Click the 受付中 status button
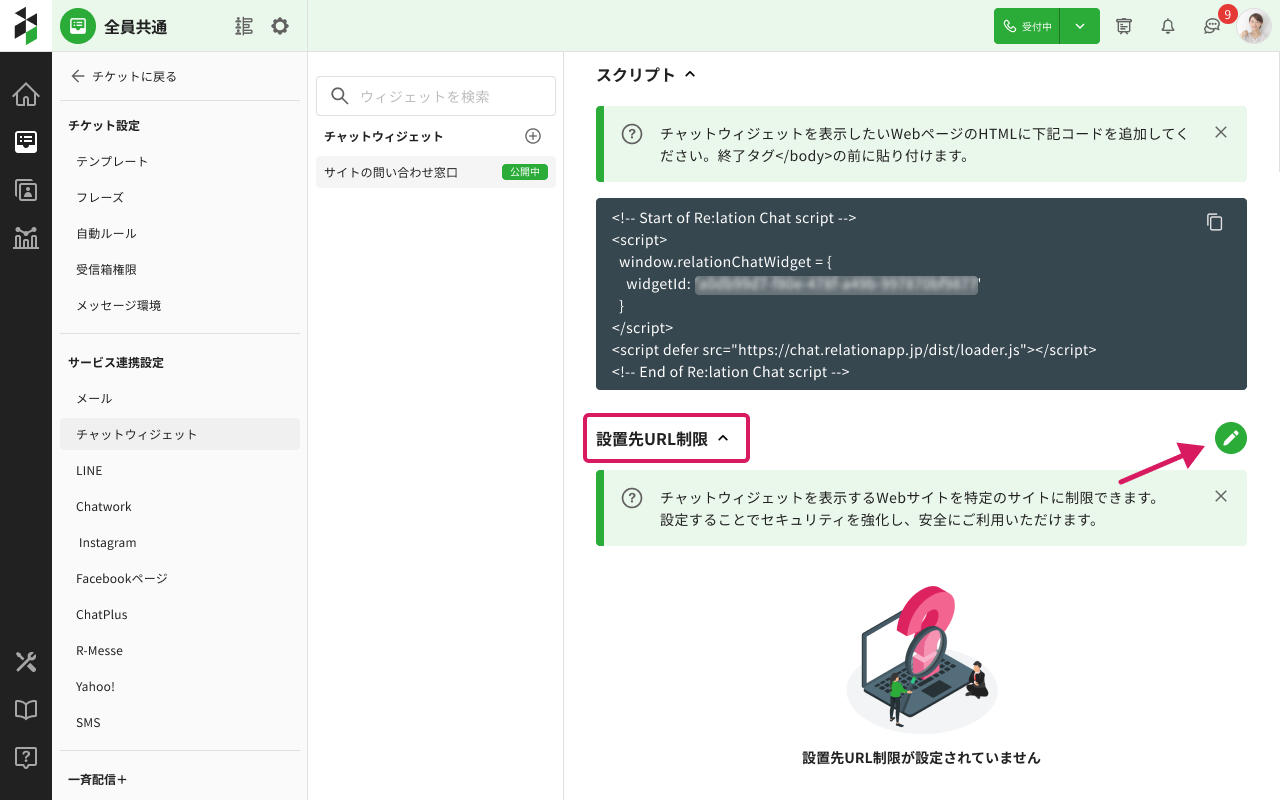1280x800 pixels. tap(1027, 26)
